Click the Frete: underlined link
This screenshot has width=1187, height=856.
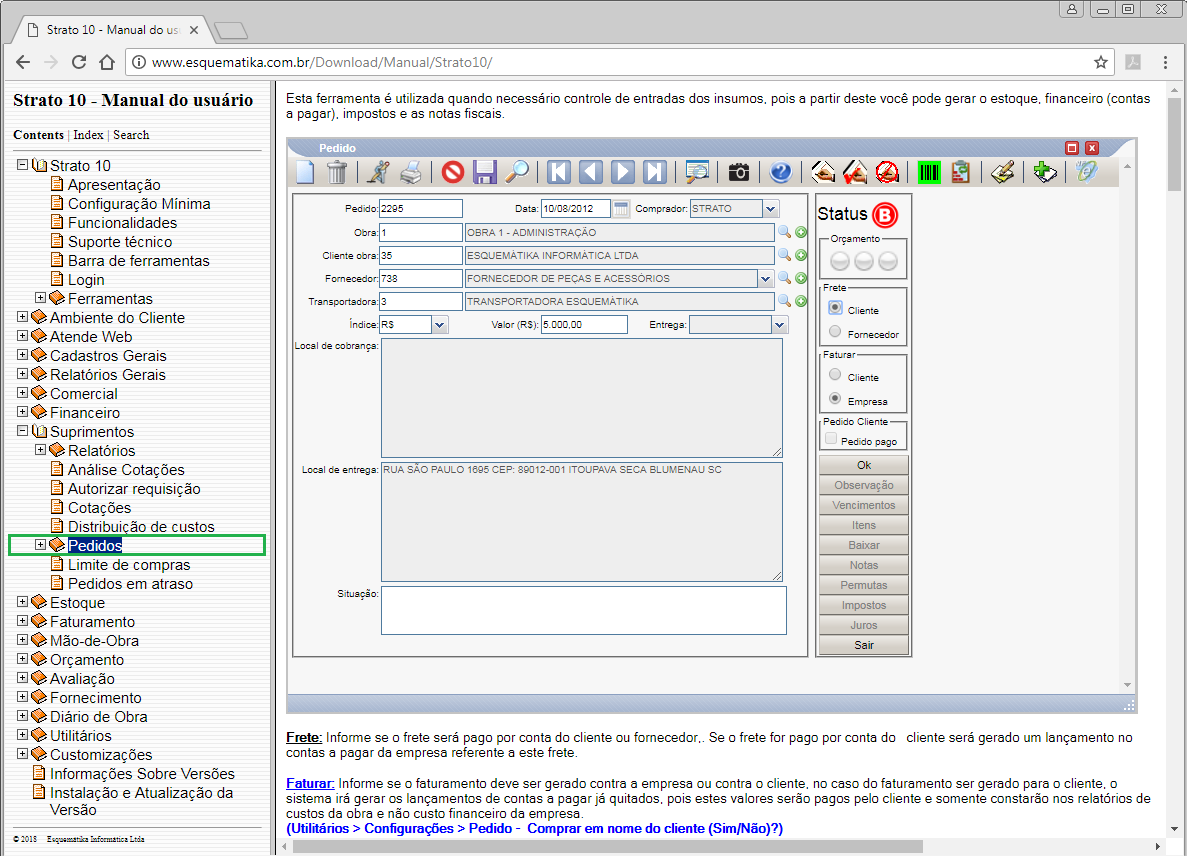[x=304, y=737]
